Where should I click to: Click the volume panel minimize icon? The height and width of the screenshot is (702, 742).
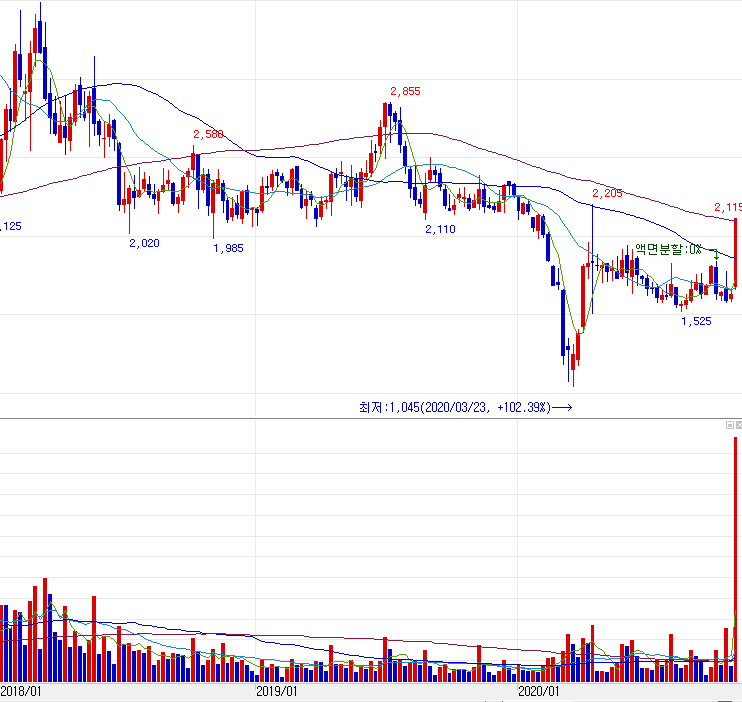point(730,425)
